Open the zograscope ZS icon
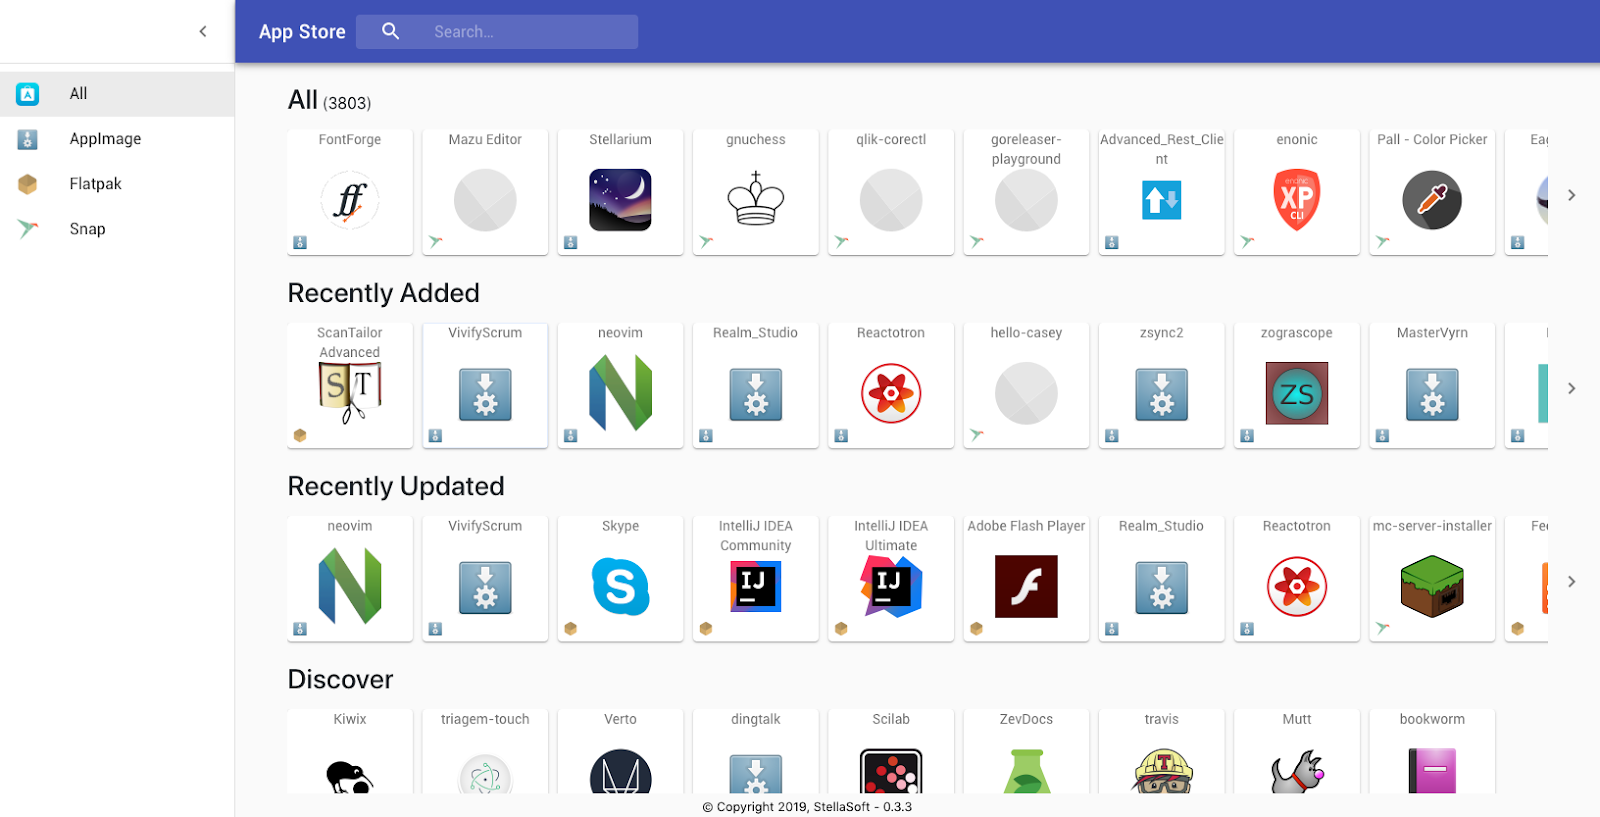Viewport: 1600px width, 817px height. [x=1297, y=393]
